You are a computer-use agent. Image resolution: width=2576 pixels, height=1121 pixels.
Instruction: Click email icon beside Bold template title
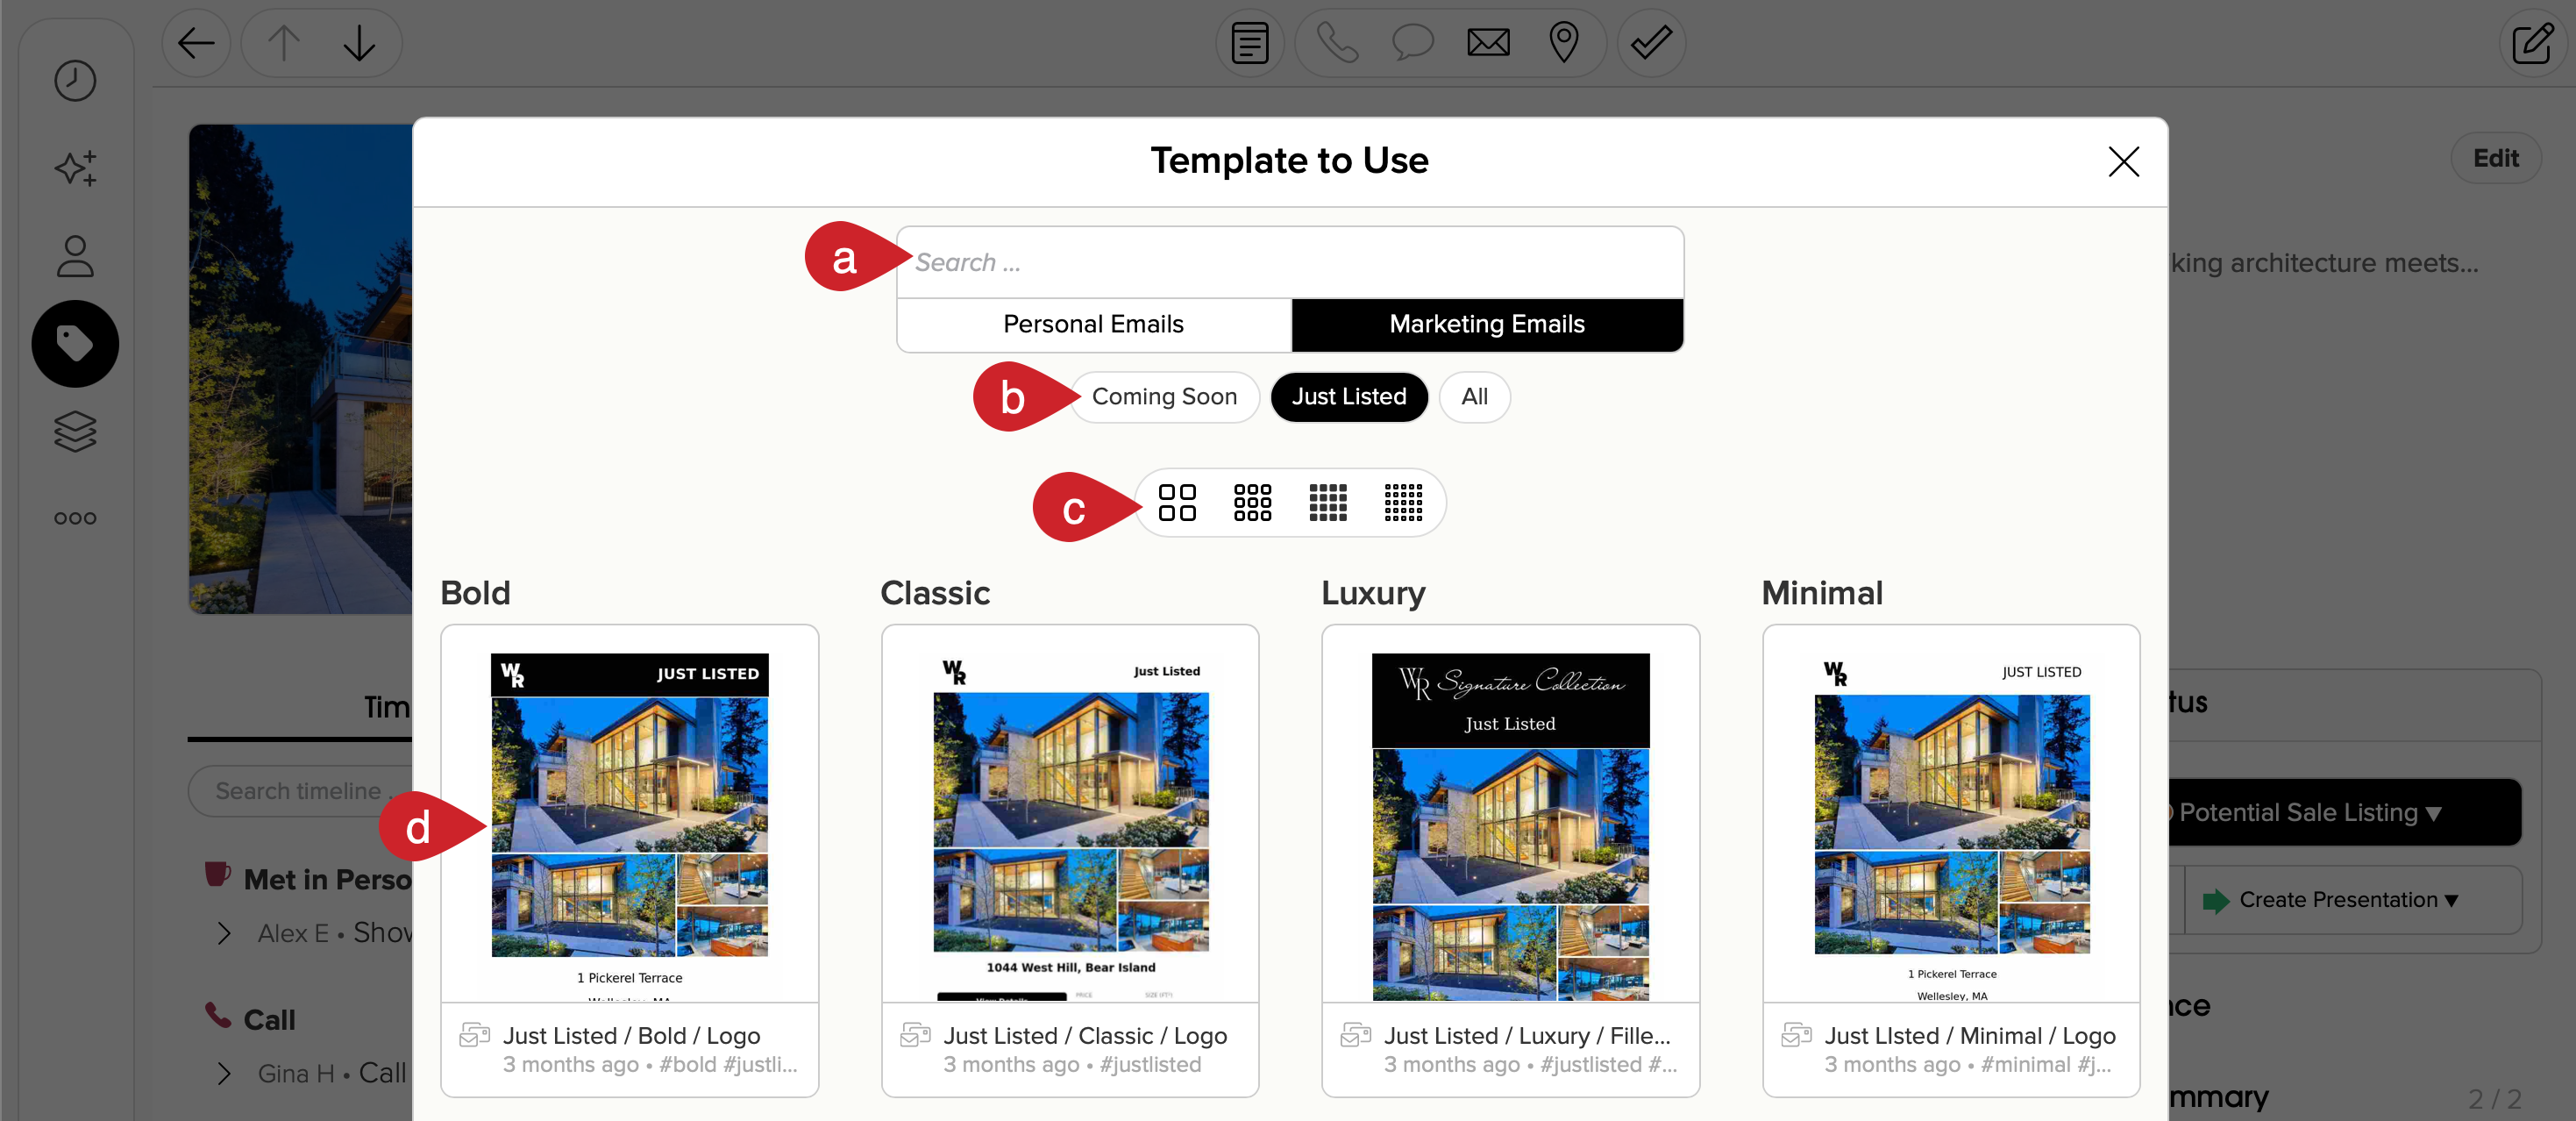[474, 1035]
